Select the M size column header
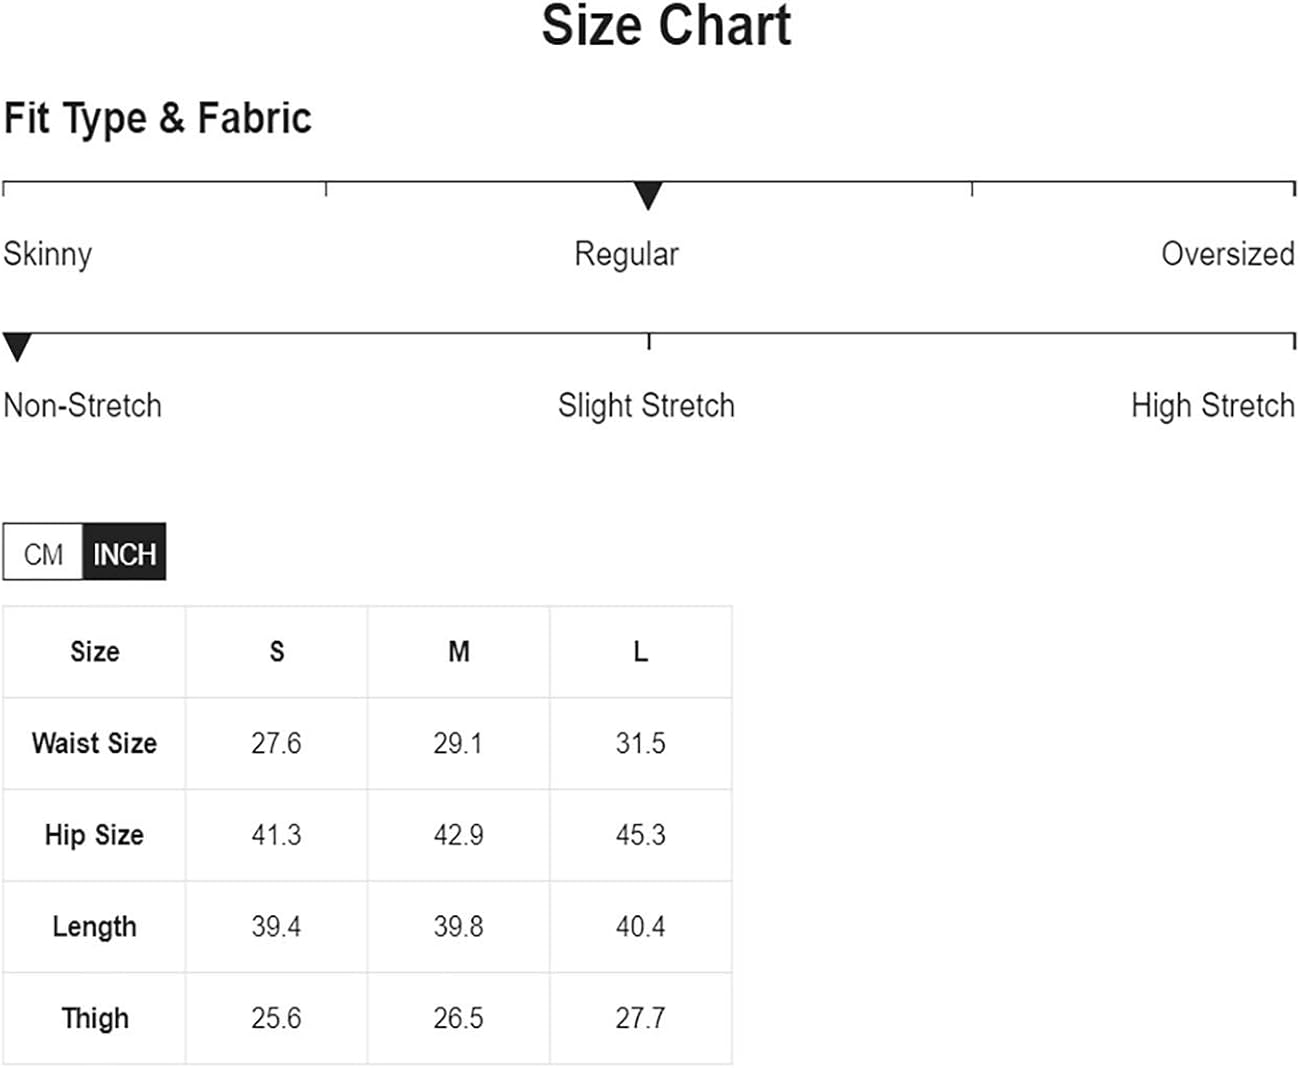Viewport: 1300px width, 1068px height. point(459,652)
